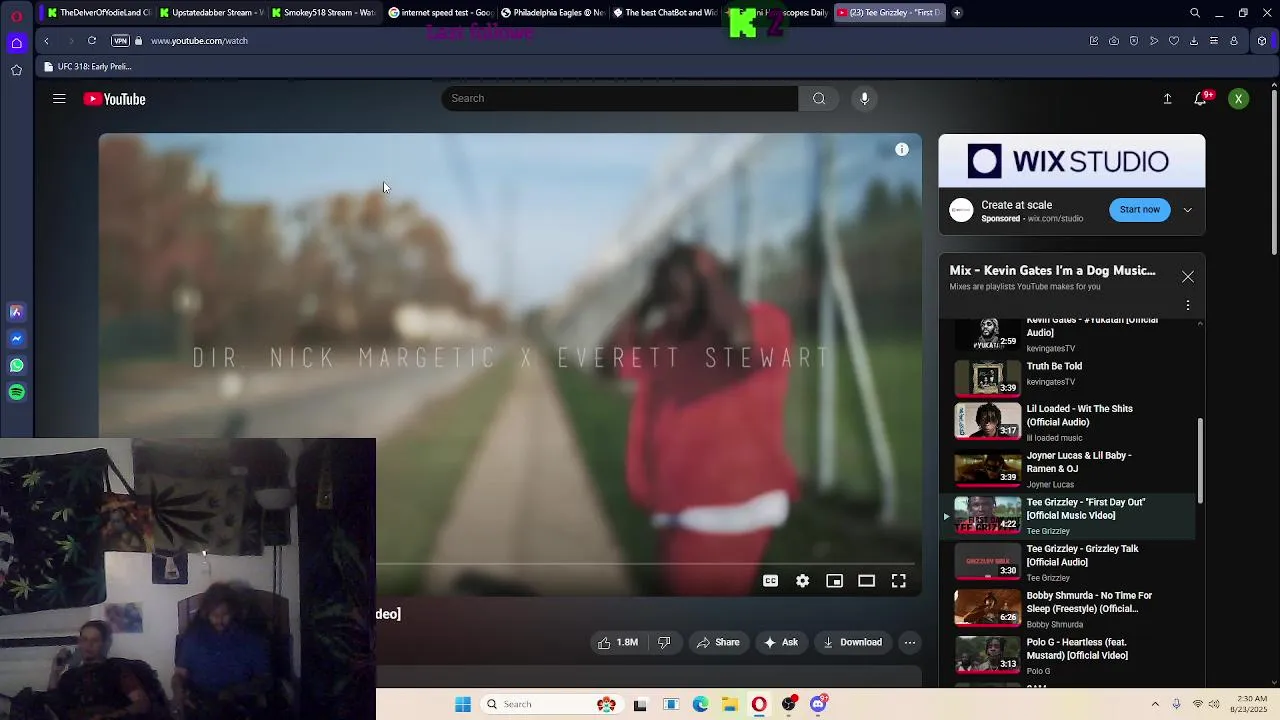Switch to internet speed test tab

pos(440,13)
